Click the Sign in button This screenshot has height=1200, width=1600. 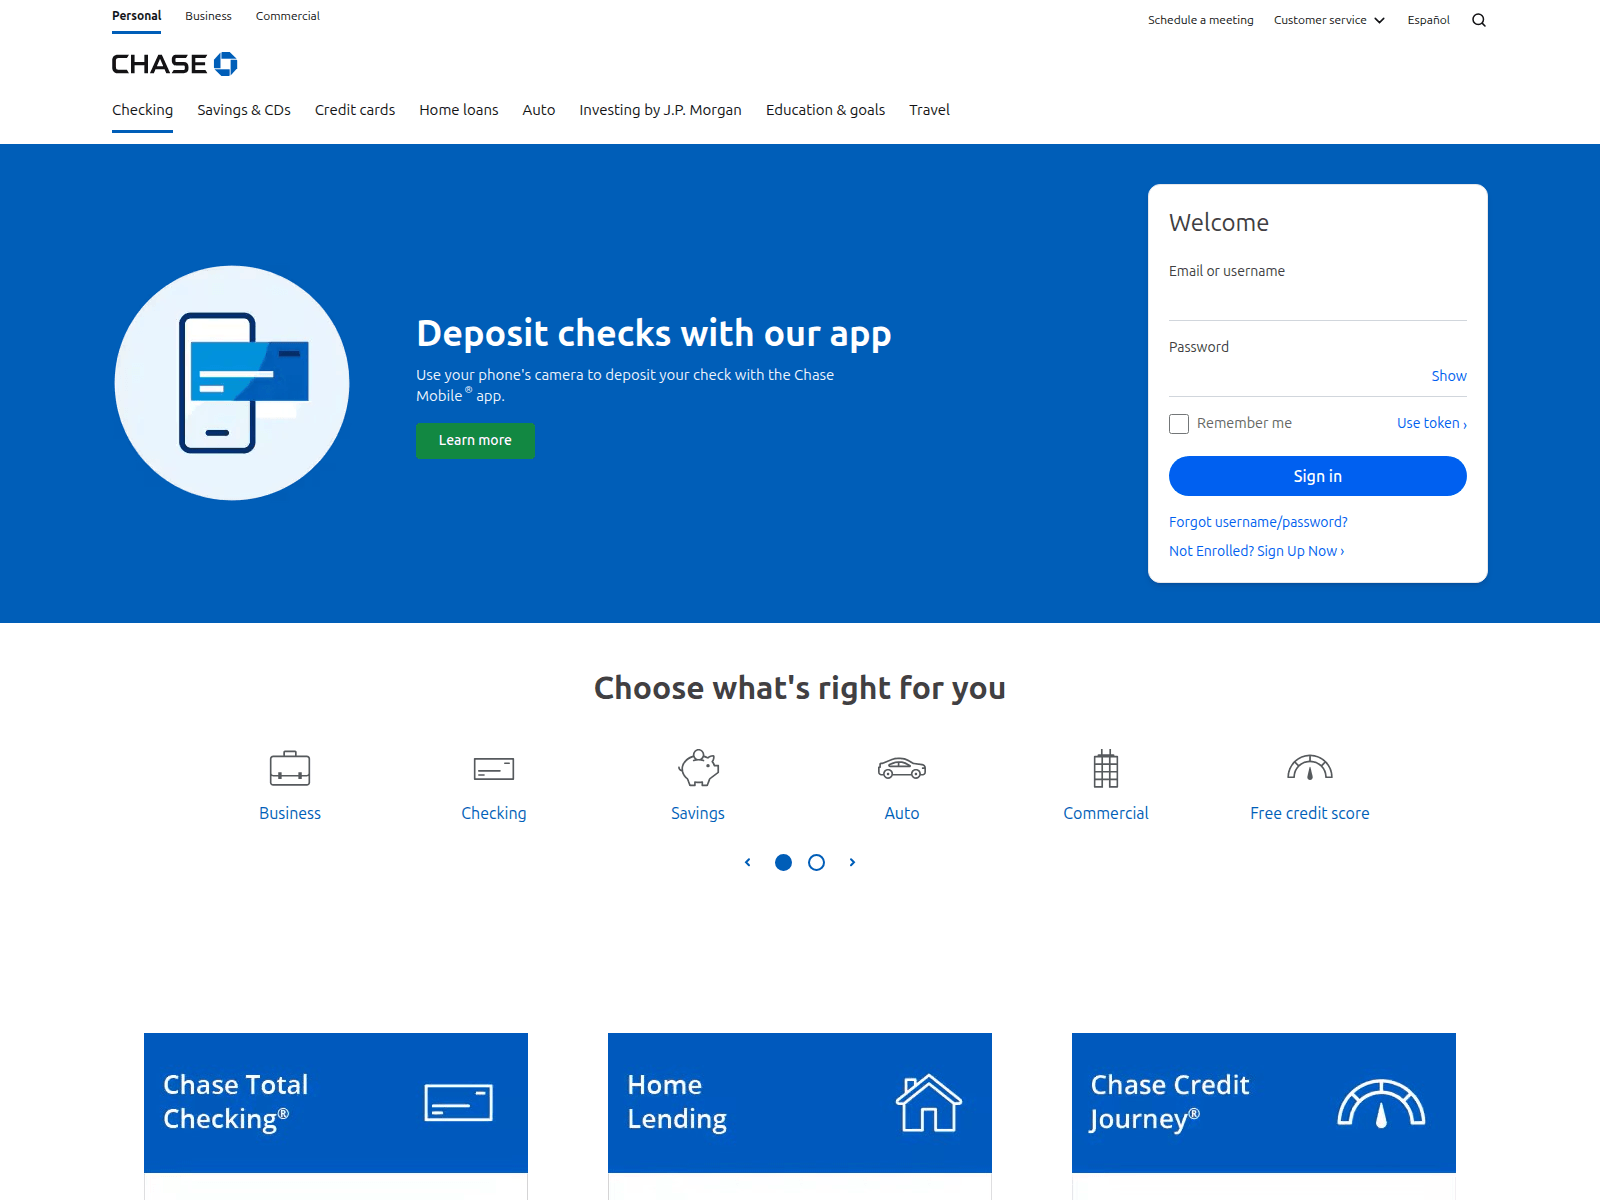click(x=1318, y=476)
